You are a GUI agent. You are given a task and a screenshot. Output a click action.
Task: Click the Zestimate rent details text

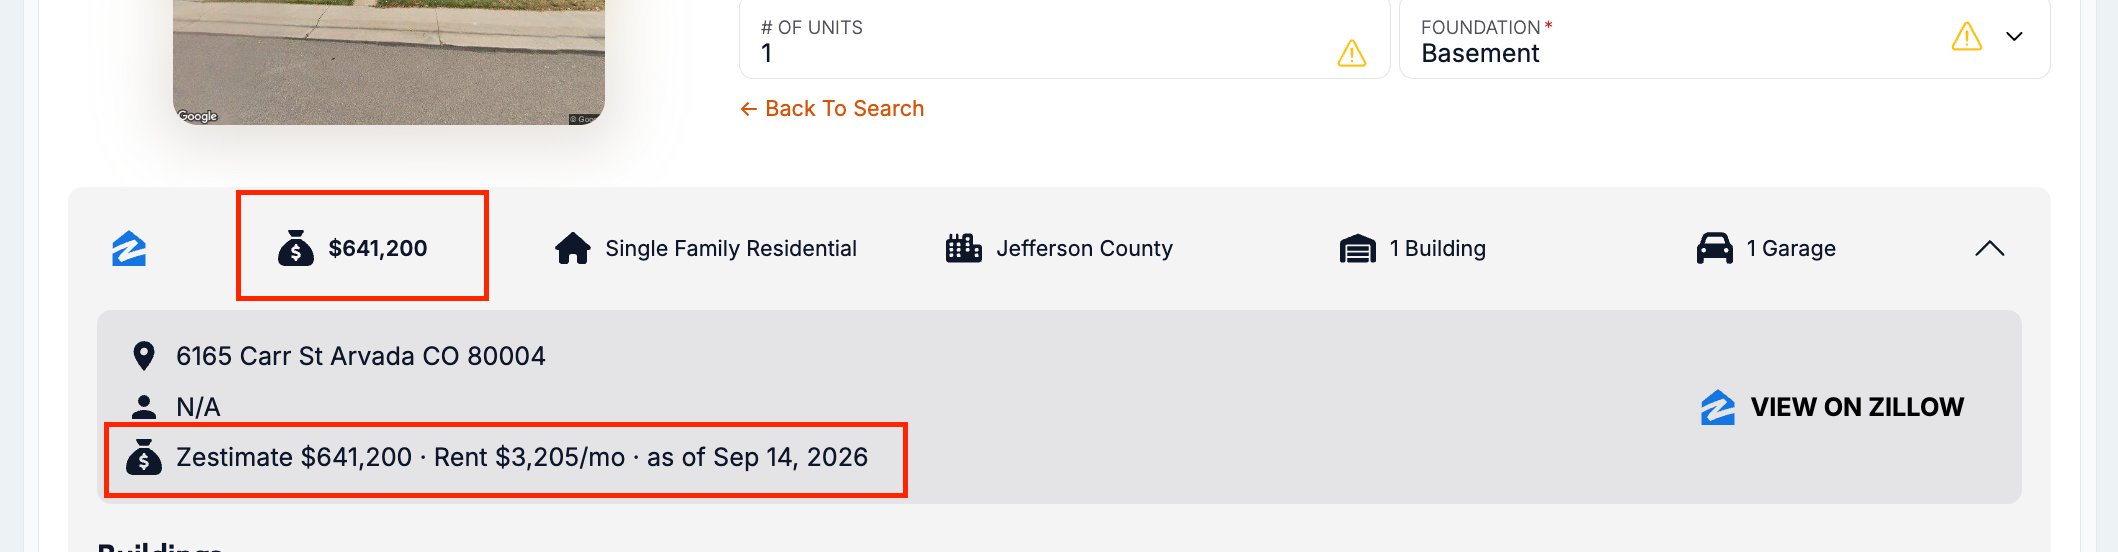pos(522,457)
